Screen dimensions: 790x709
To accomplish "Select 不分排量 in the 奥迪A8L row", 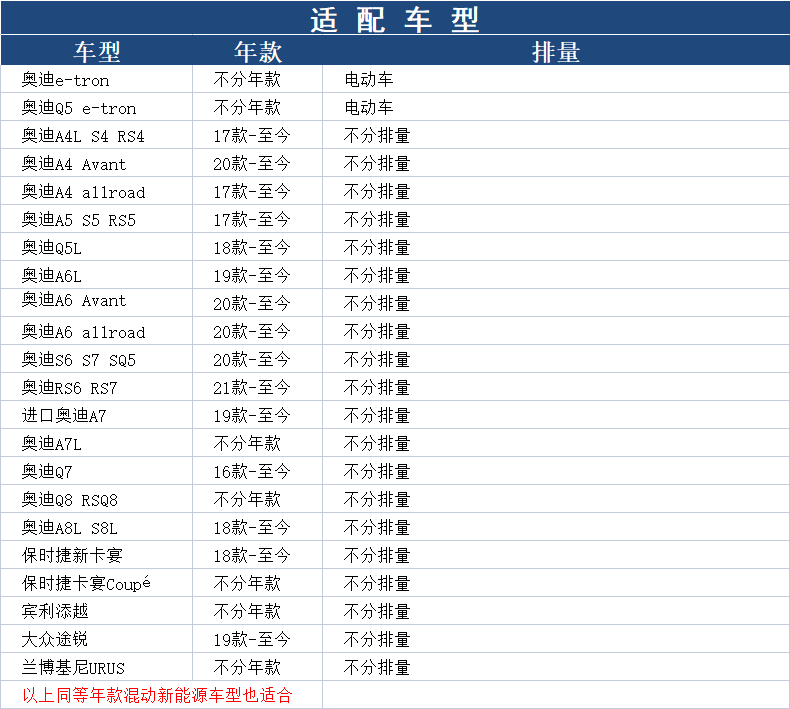I will click(x=377, y=528).
